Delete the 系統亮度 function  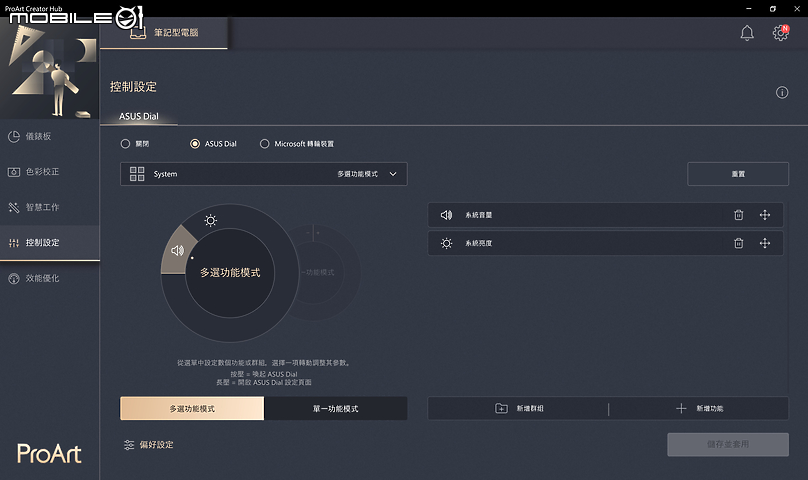tap(738, 243)
